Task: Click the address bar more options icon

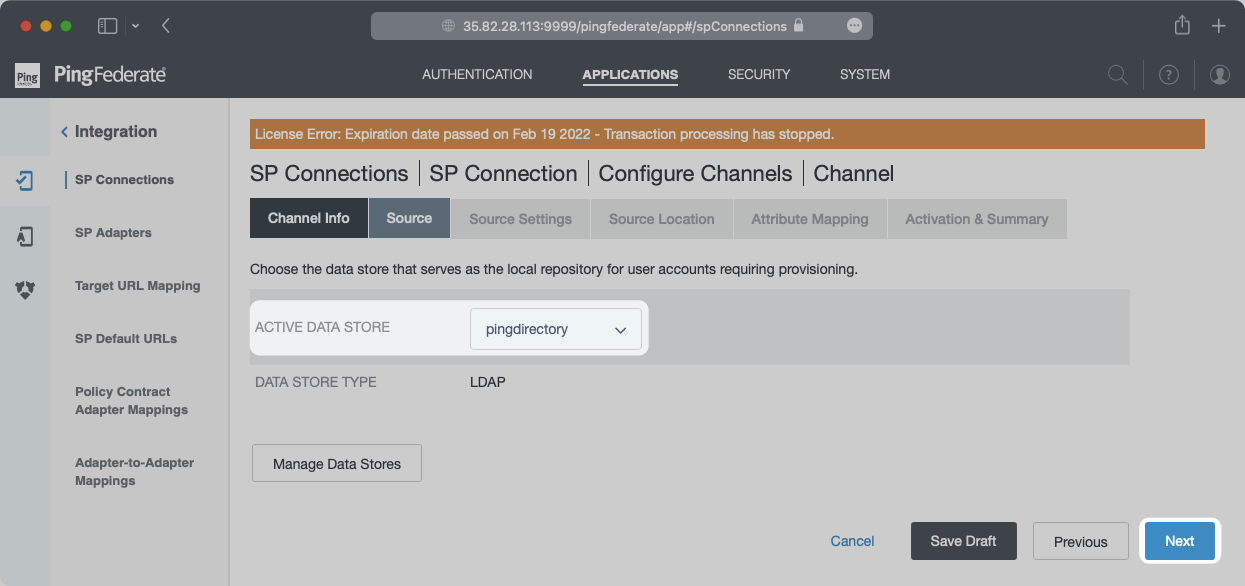Action: pyautogui.click(x=854, y=26)
